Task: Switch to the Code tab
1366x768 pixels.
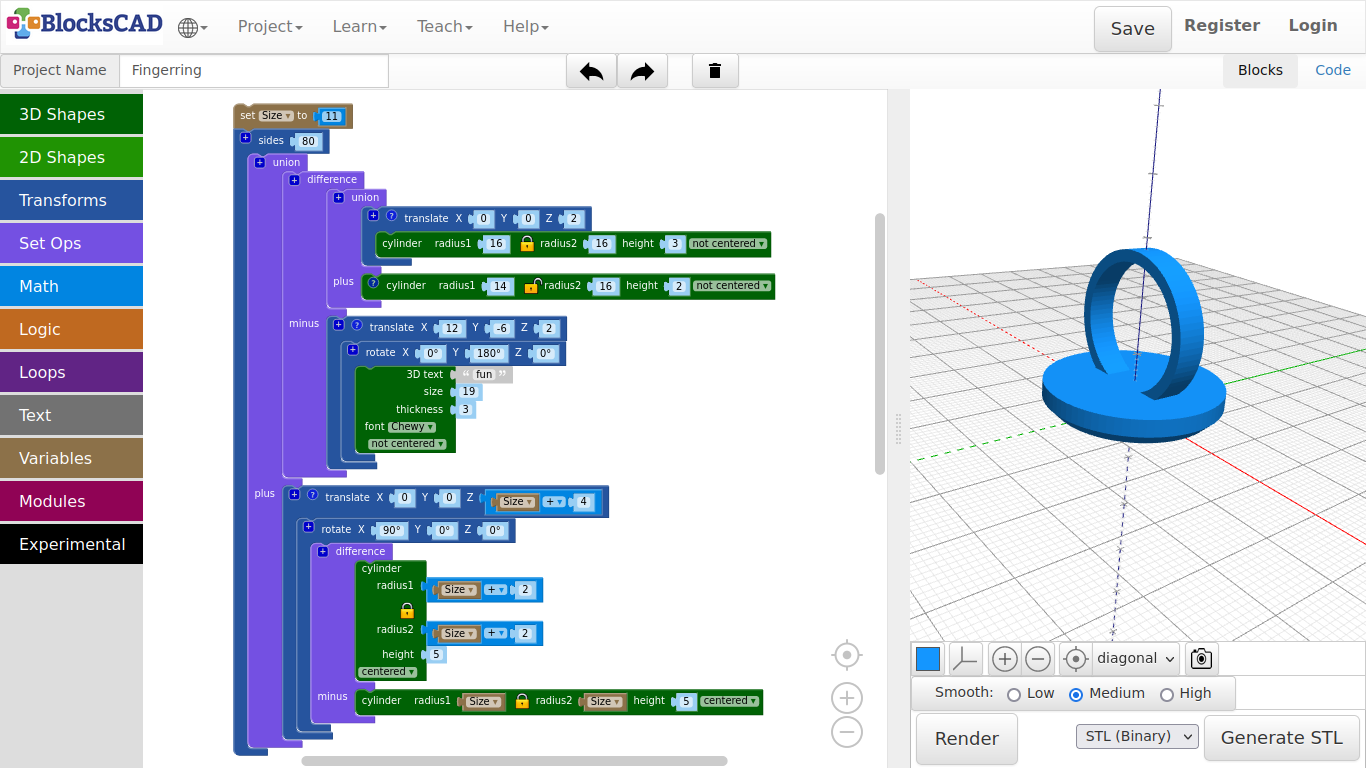Action: 1332,70
